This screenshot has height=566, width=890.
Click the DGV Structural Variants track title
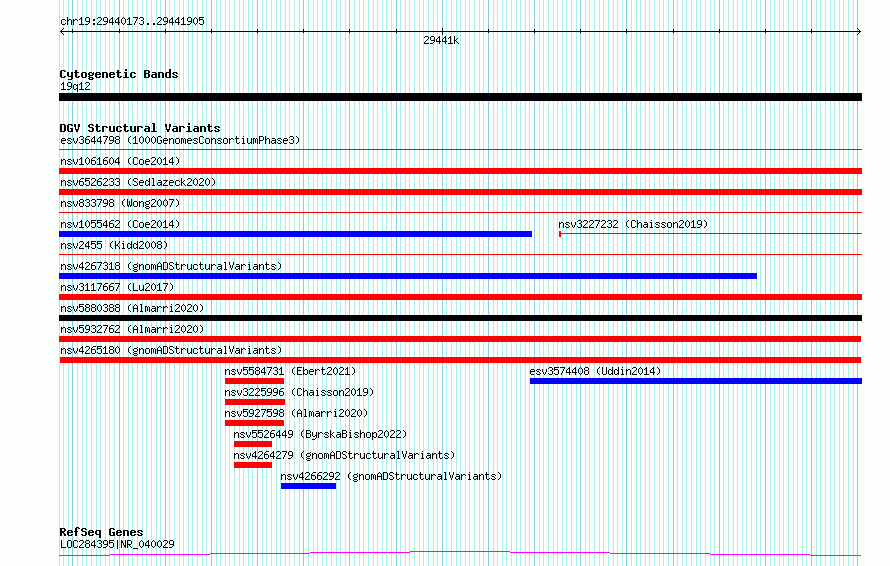(140, 128)
